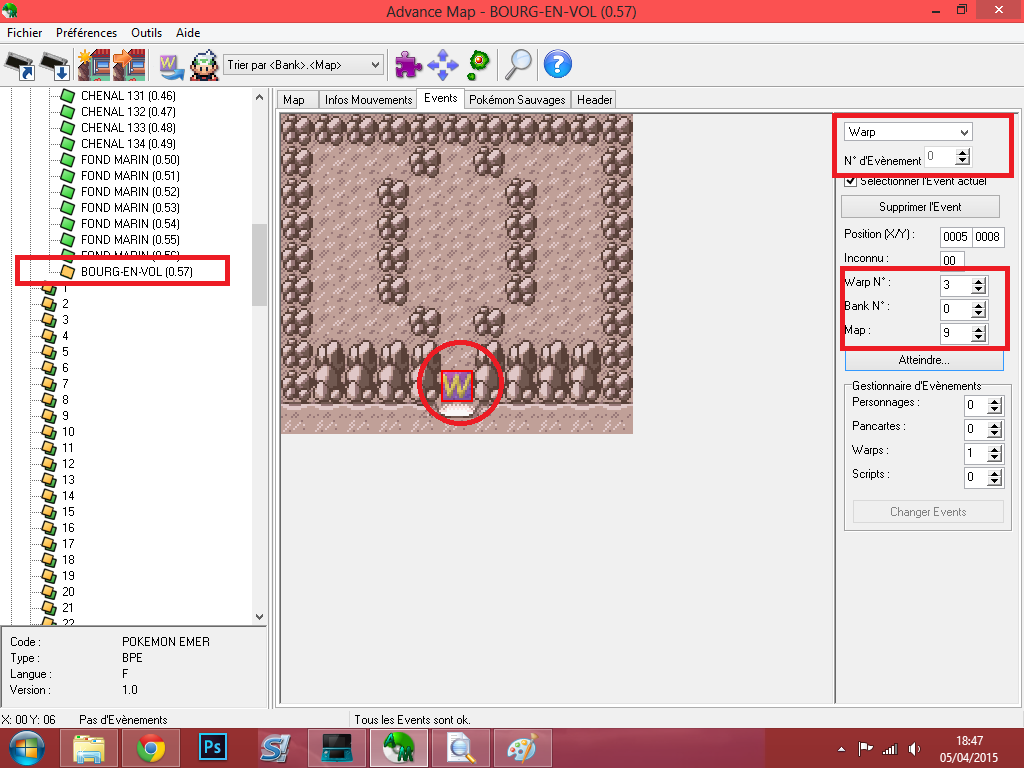Adjust the Pancartes count stepper
The height and width of the screenshot is (768, 1024).
point(994,429)
